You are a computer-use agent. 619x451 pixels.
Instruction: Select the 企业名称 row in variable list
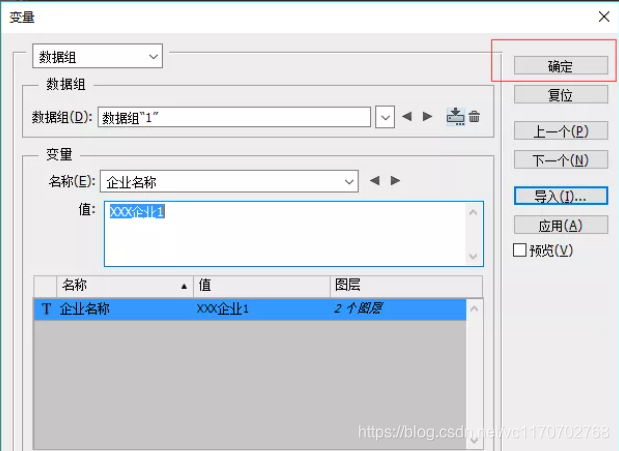(x=250, y=309)
